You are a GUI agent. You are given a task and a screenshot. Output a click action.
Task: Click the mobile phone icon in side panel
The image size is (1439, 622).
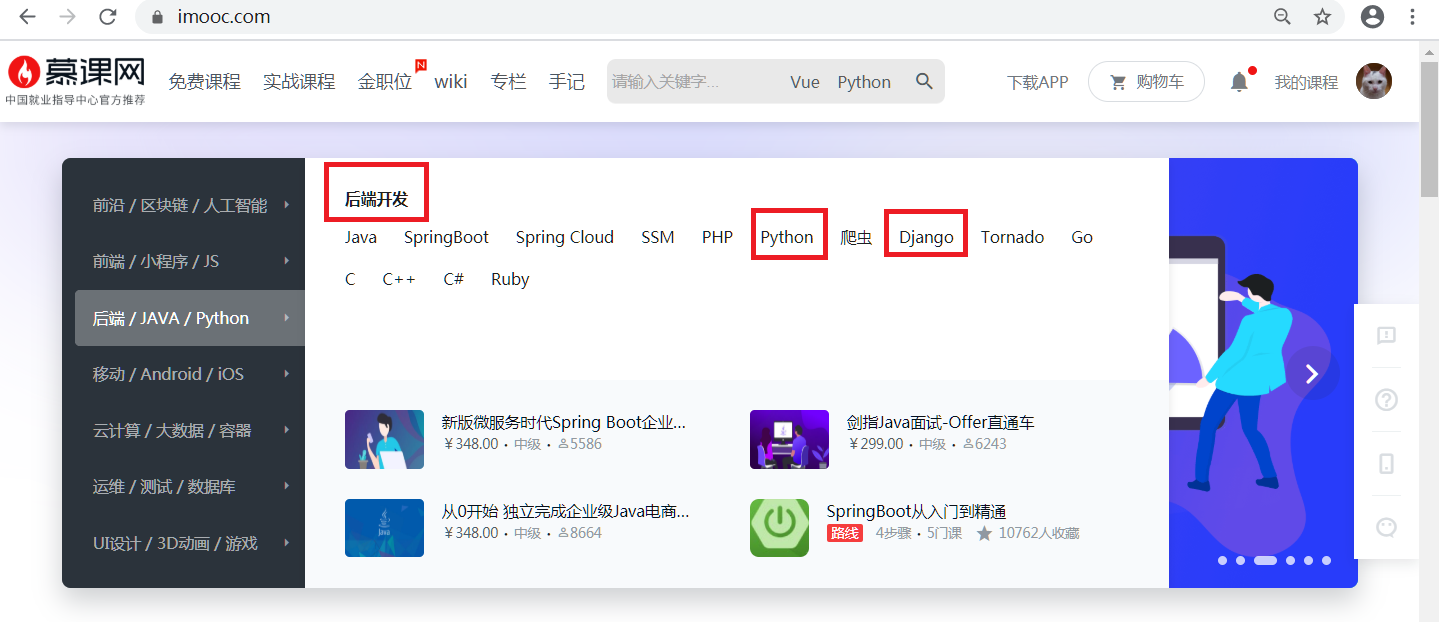tap(1386, 463)
